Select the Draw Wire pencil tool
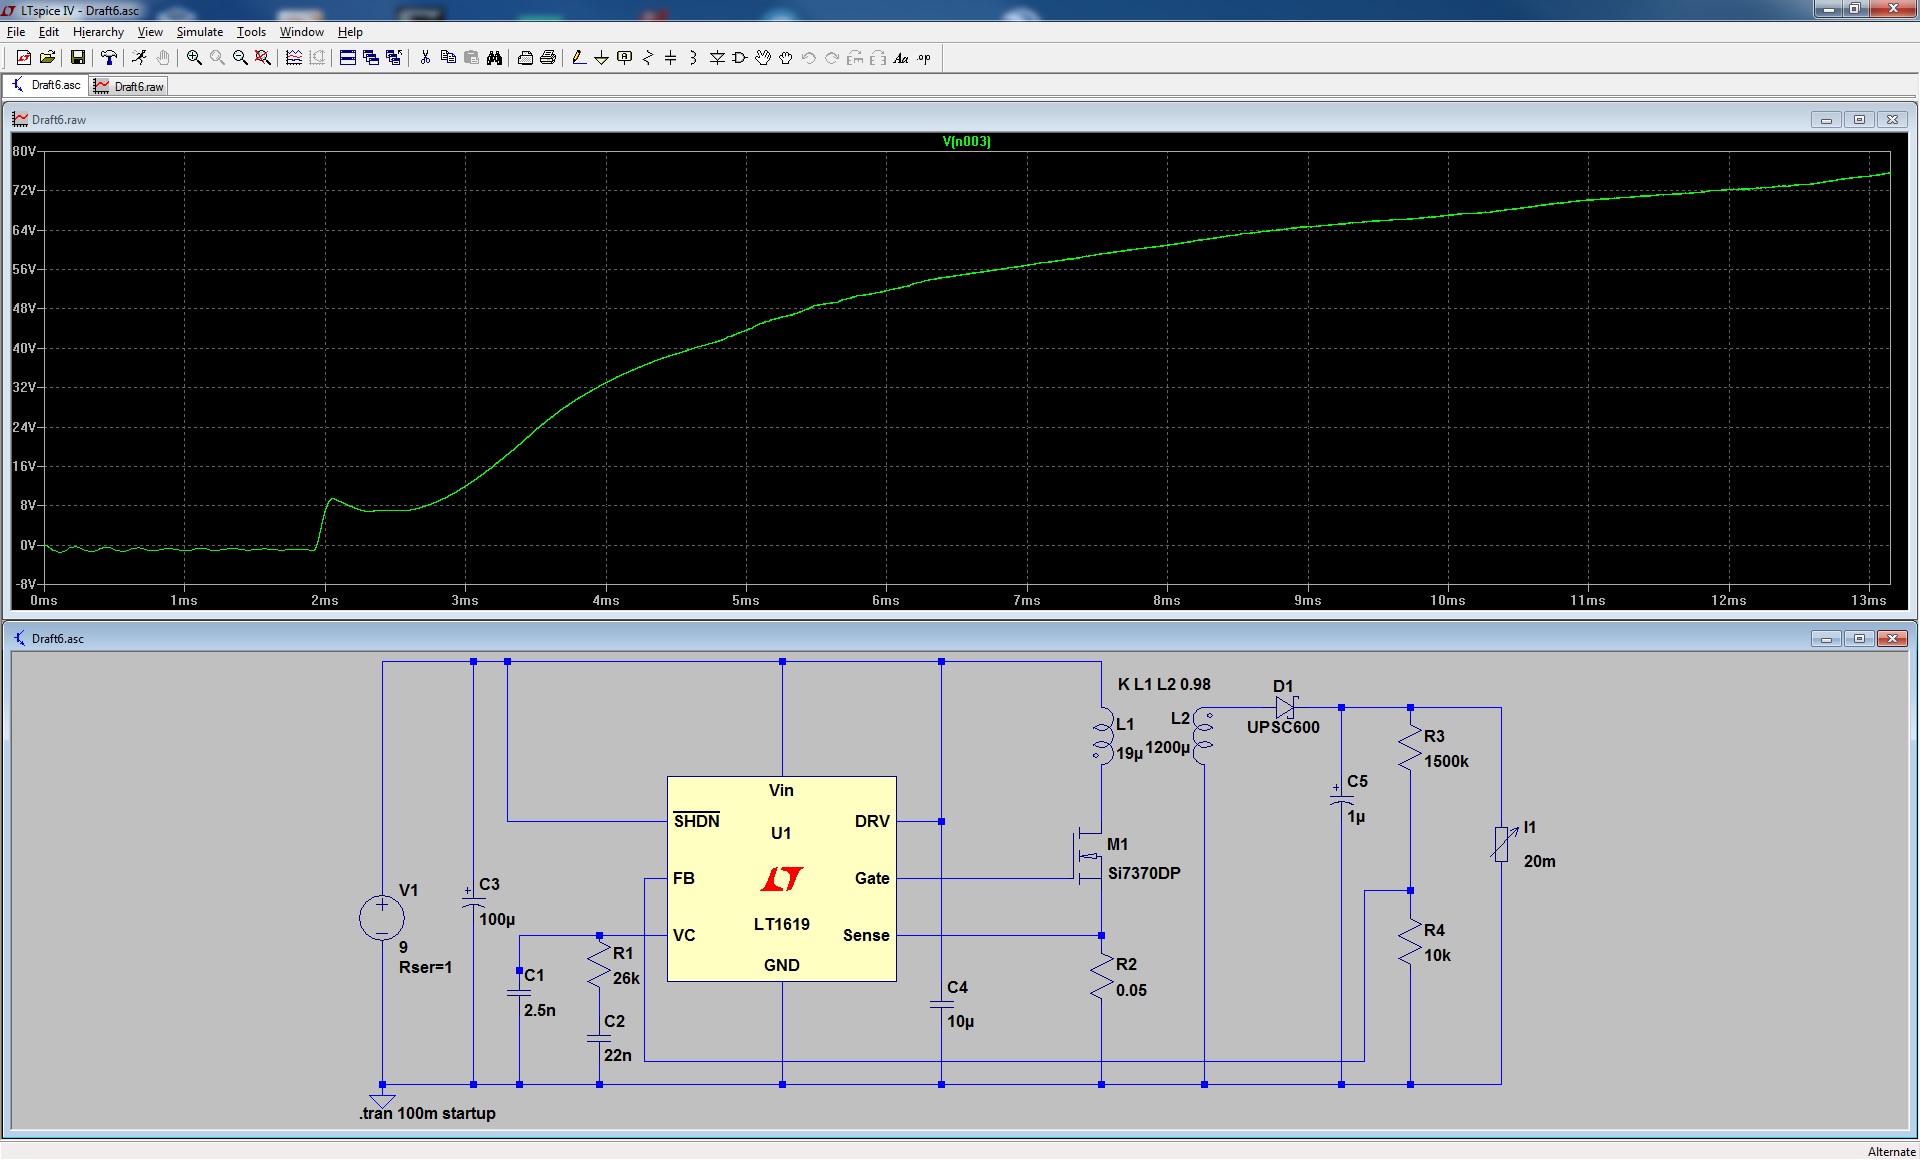Viewport: 1920px width, 1160px height. pos(579,58)
